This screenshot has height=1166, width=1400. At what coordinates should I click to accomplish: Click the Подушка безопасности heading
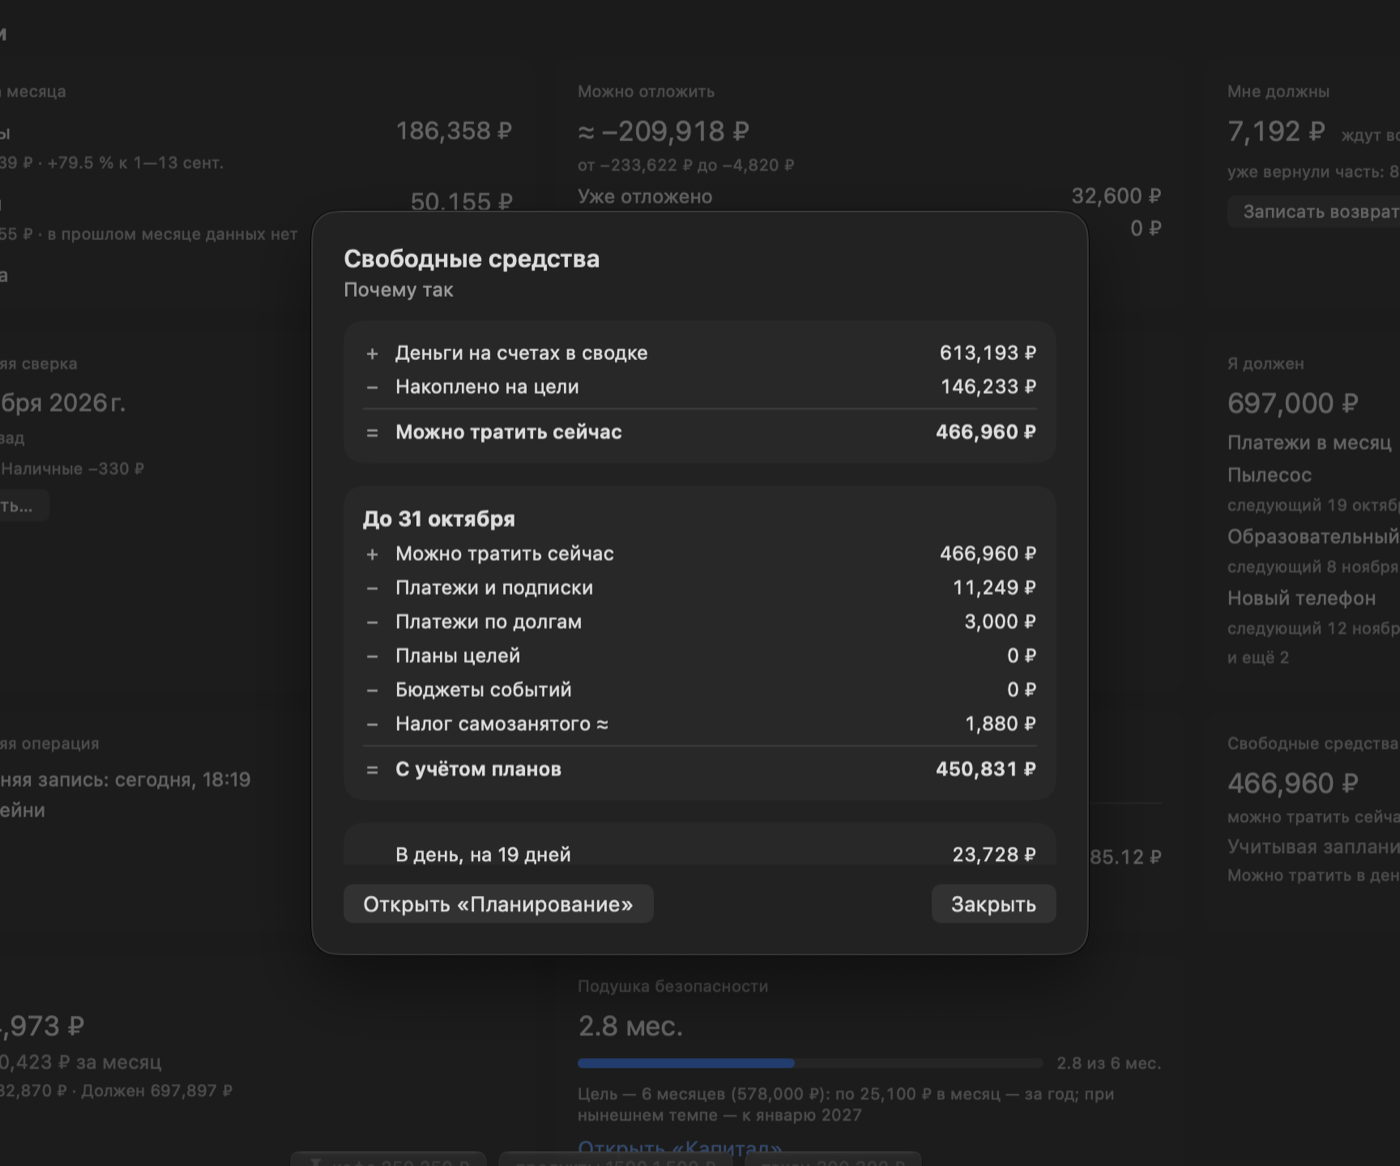(673, 986)
